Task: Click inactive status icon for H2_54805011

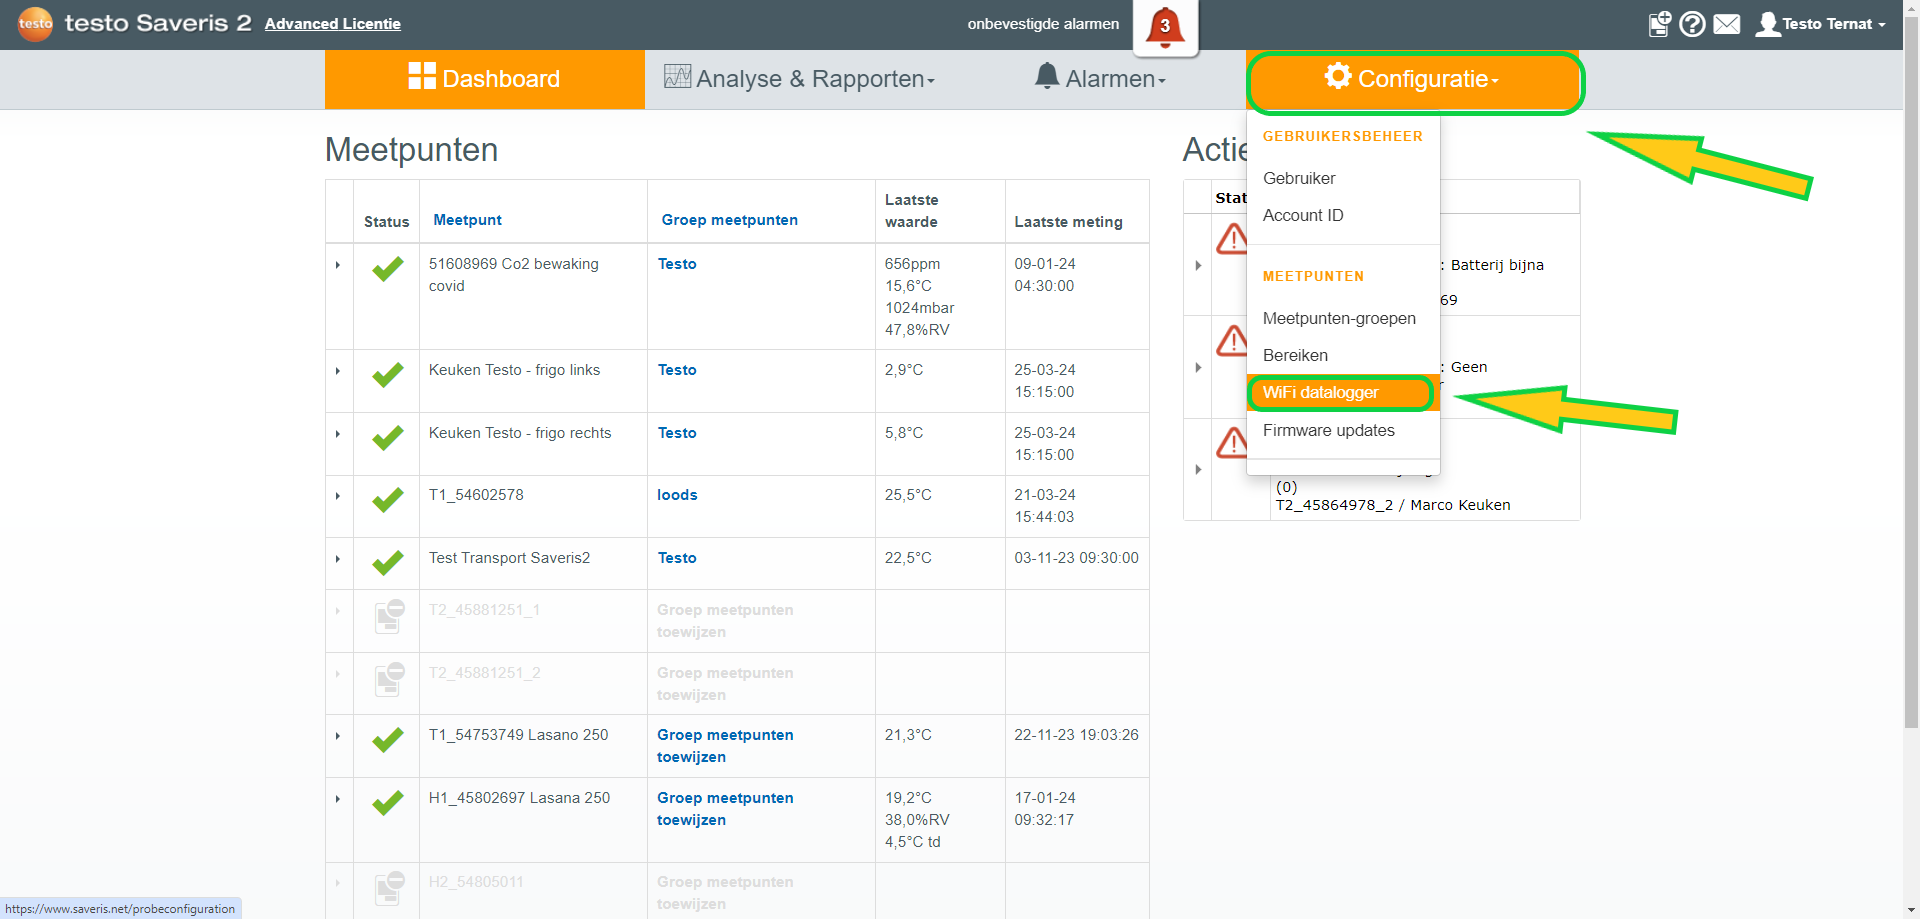Action: click(x=389, y=888)
